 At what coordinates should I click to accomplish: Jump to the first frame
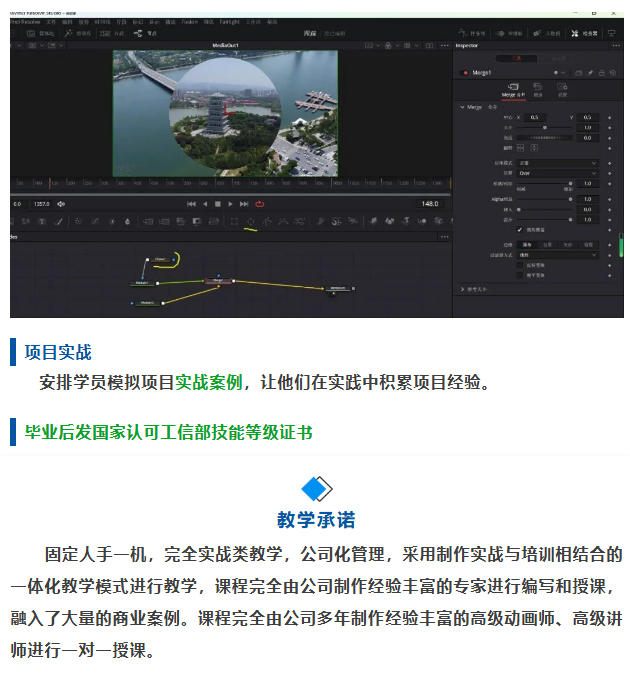click(x=192, y=204)
